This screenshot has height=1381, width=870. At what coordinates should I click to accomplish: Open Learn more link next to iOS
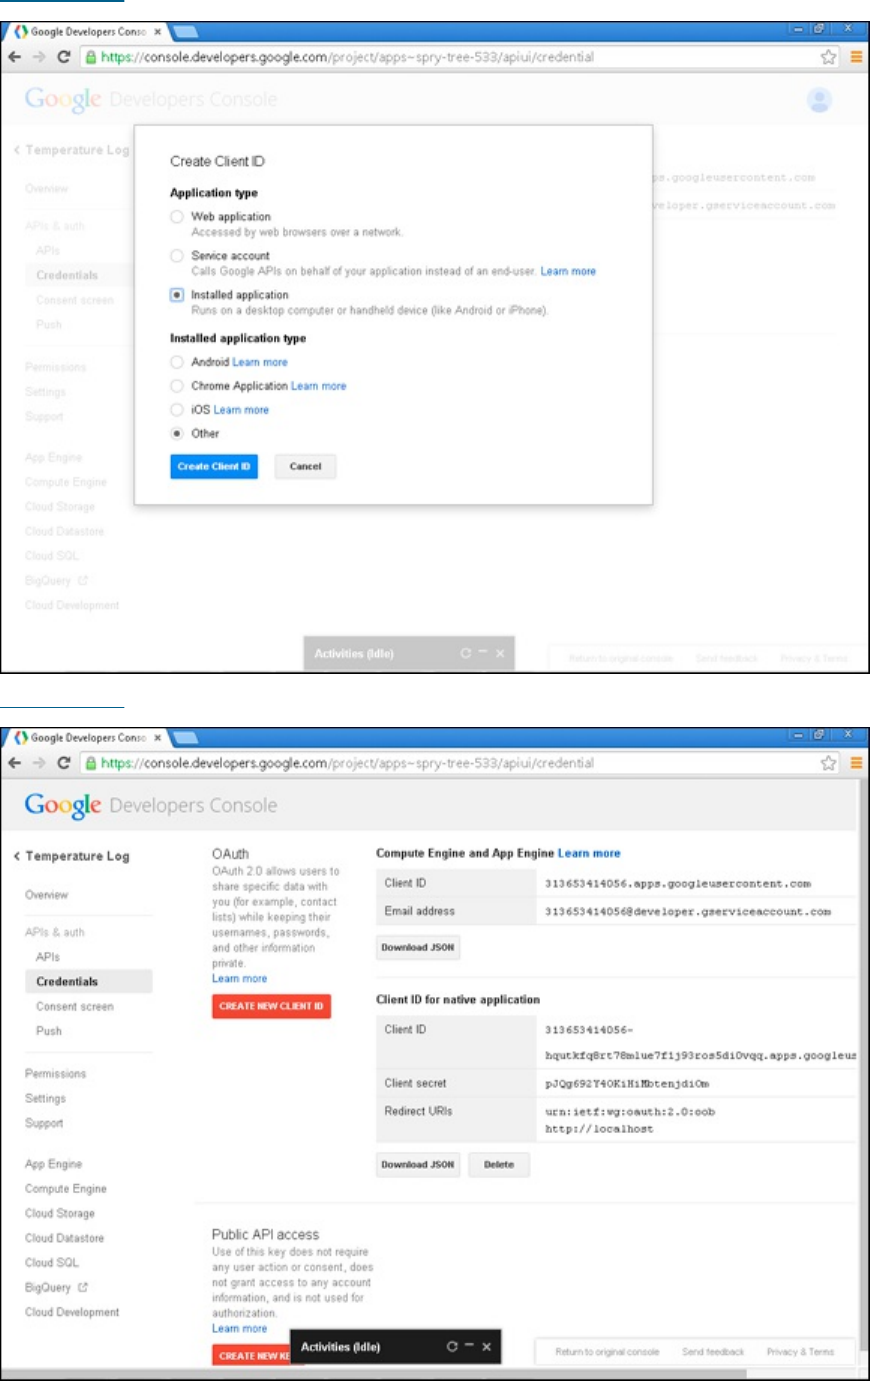(x=241, y=410)
